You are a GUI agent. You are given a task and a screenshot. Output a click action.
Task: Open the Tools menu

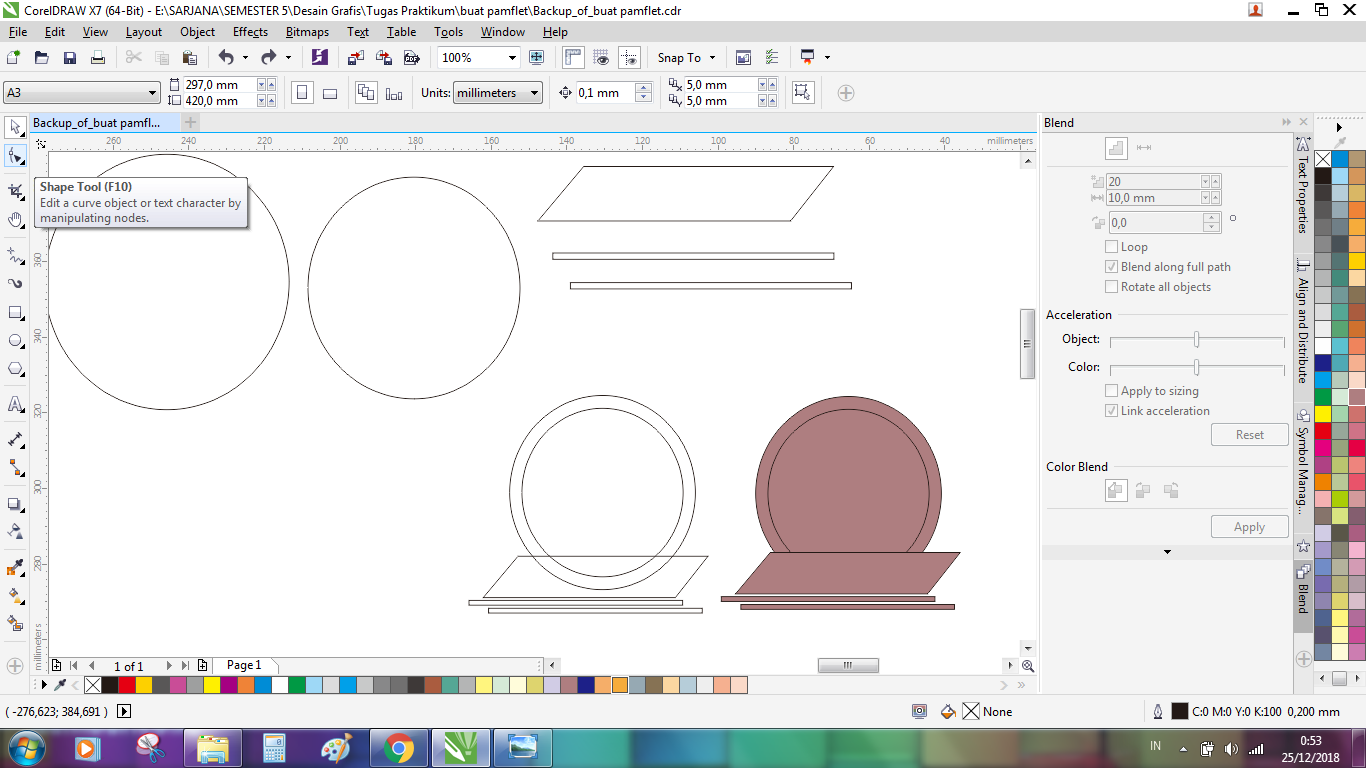(x=449, y=32)
